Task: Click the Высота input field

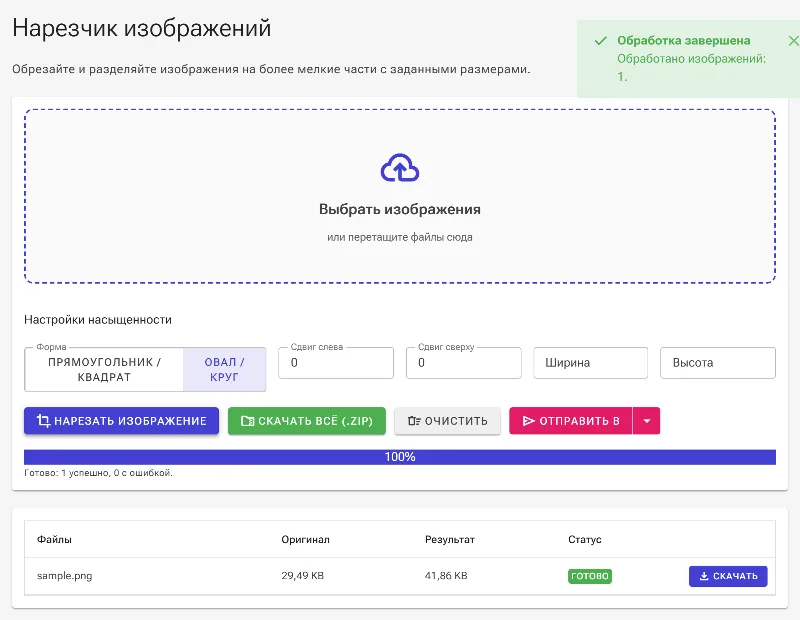Action: [x=717, y=363]
